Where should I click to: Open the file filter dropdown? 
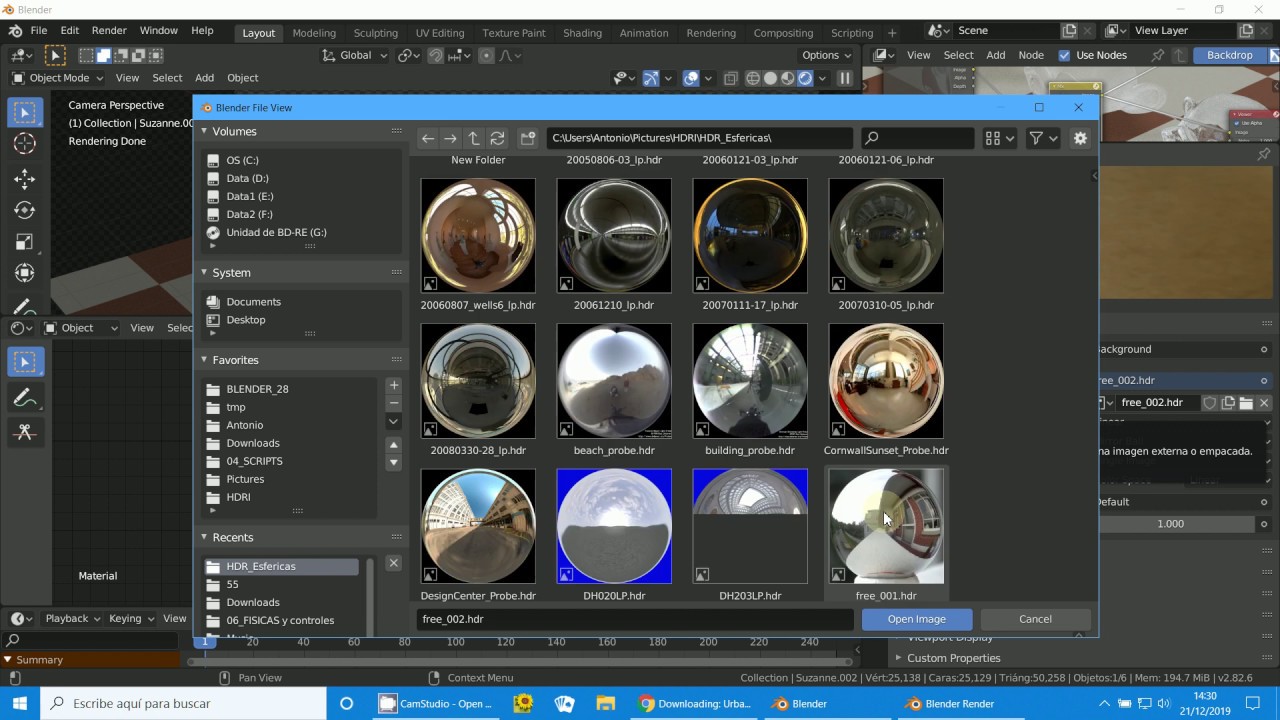pos(1043,139)
